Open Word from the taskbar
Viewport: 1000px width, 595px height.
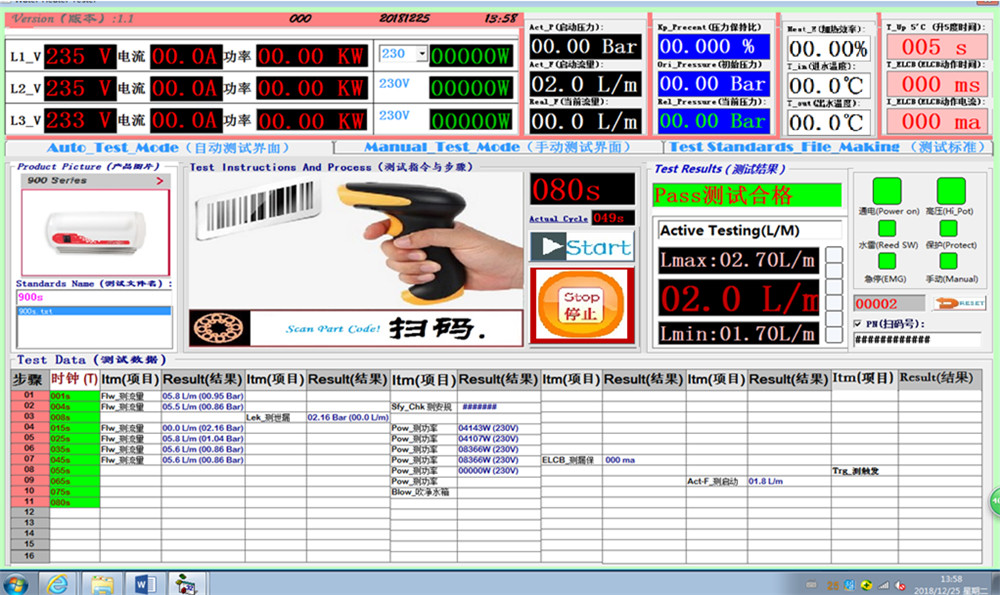click(x=141, y=583)
